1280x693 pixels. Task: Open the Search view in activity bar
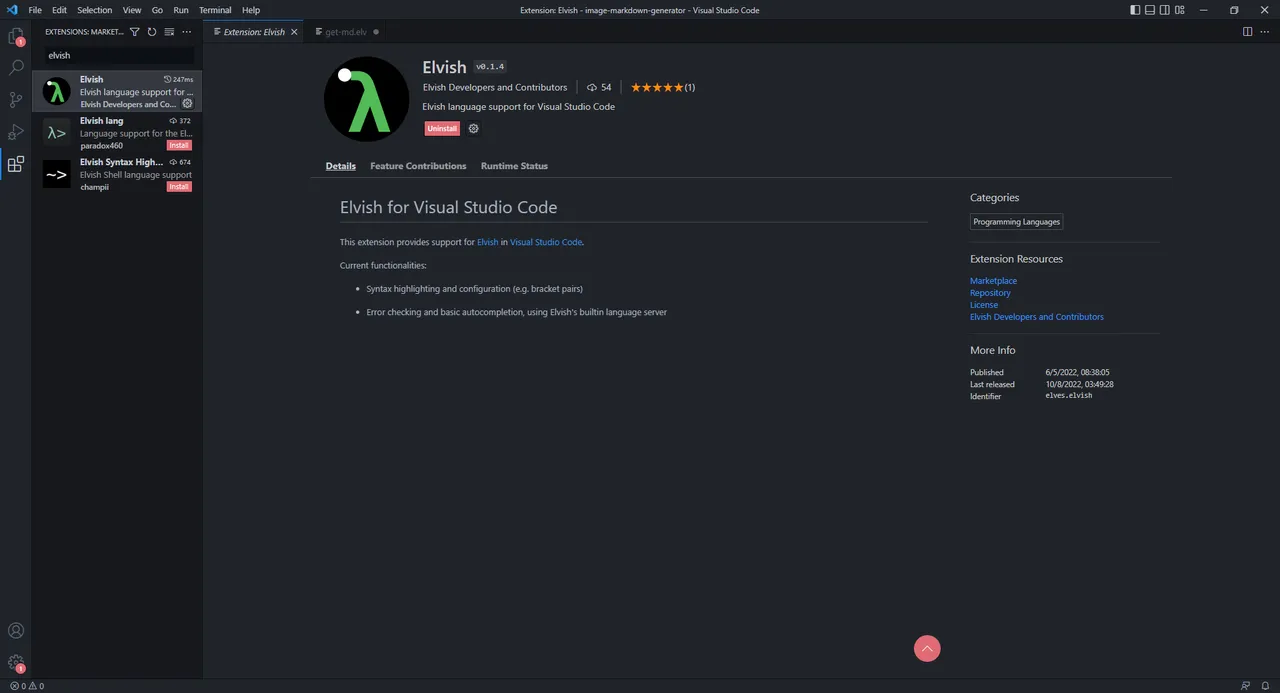pos(15,68)
